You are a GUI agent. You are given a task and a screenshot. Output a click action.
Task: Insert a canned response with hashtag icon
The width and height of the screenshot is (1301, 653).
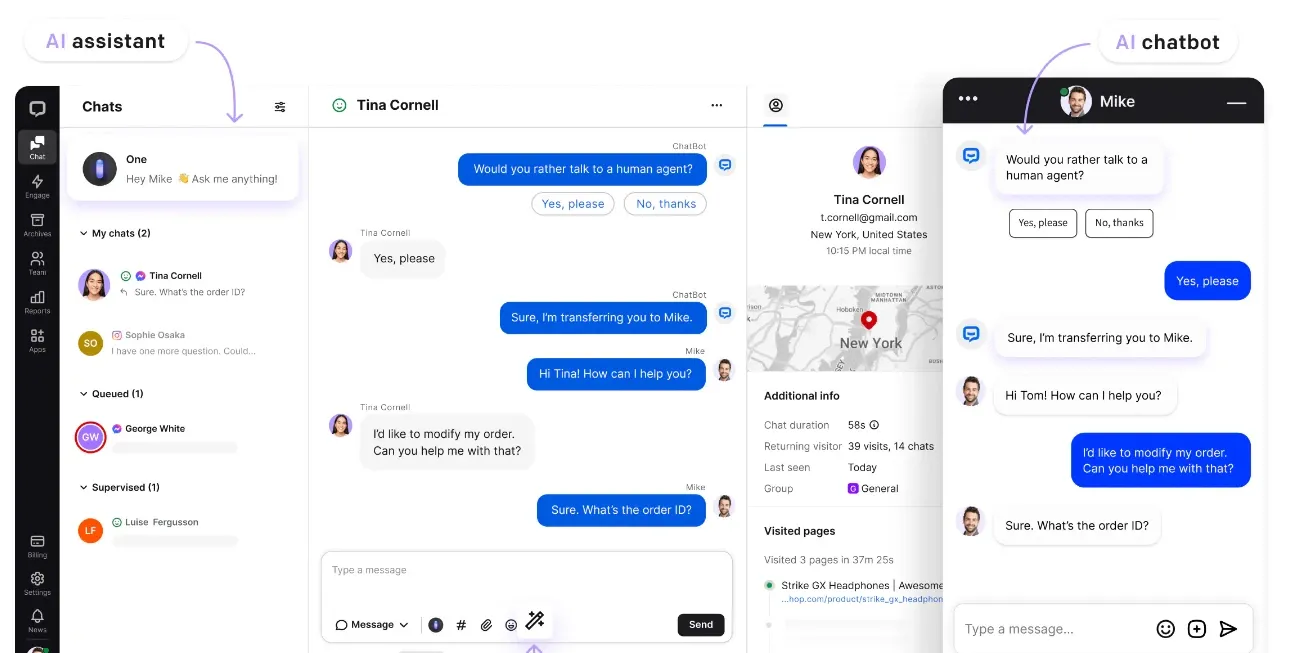click(x=461, y=625)
